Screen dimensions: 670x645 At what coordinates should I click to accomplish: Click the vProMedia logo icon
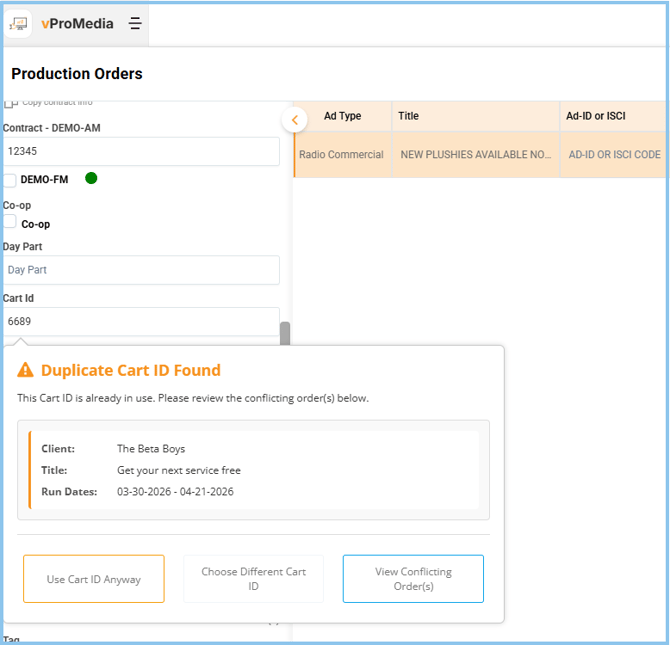click(x=20, y=24)
